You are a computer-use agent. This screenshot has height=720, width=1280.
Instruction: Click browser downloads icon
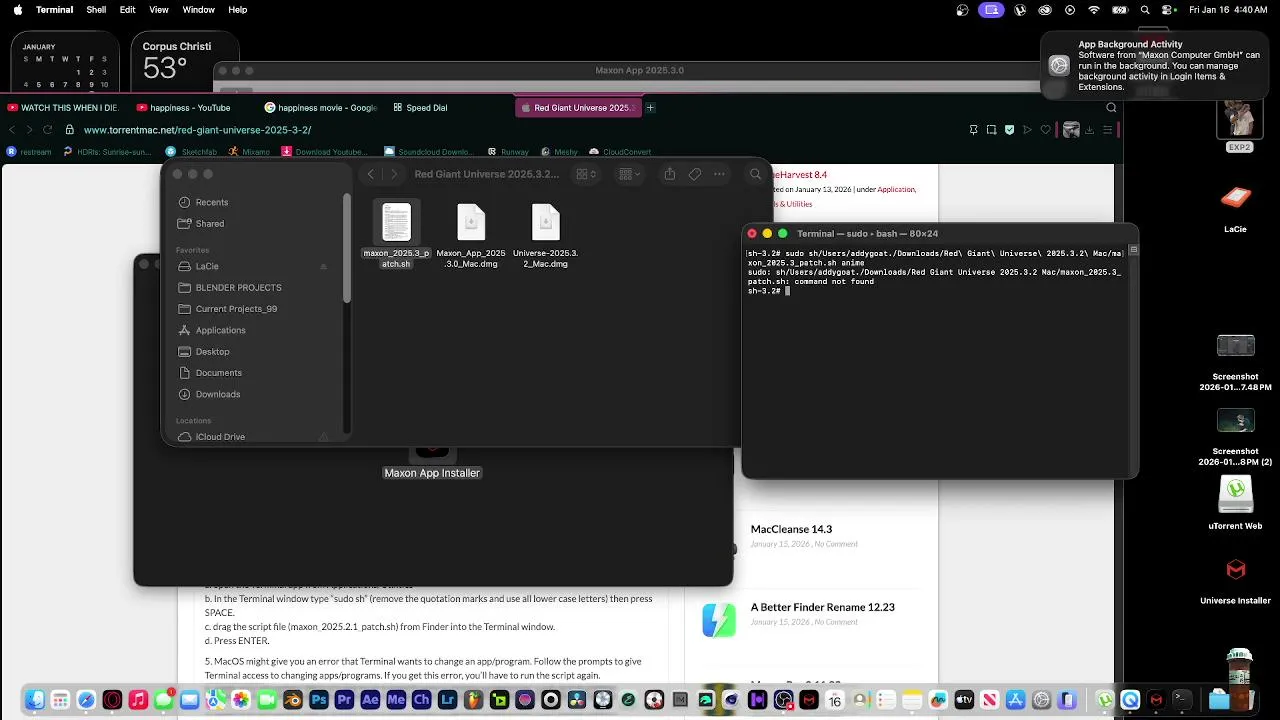(x=1089, y=130)
